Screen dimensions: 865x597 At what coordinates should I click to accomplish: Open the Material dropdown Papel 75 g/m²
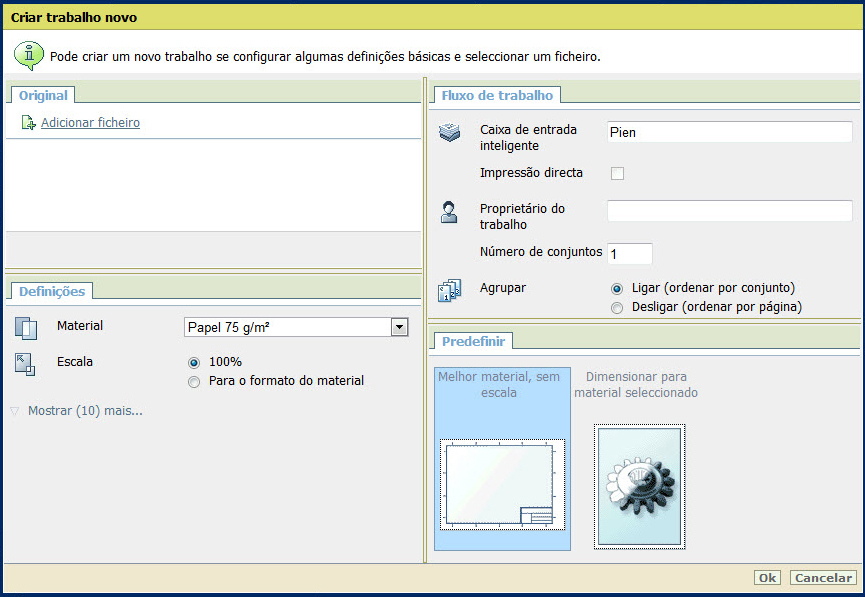399,327
